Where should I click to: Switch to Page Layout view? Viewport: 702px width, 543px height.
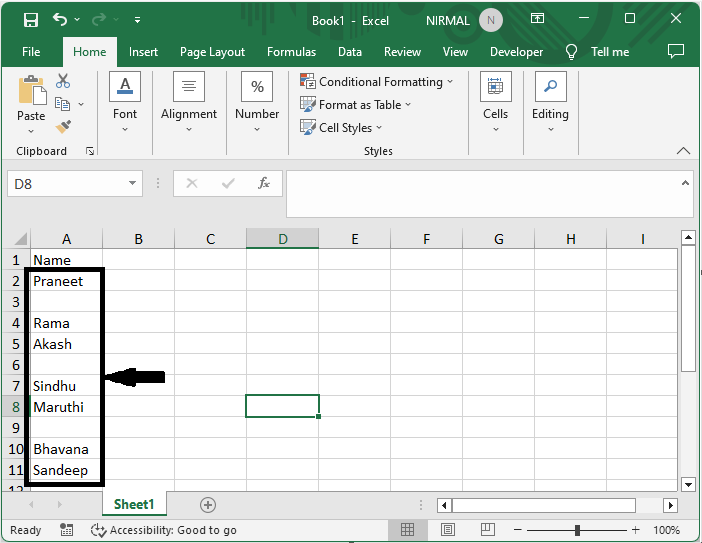coord(448,530)
